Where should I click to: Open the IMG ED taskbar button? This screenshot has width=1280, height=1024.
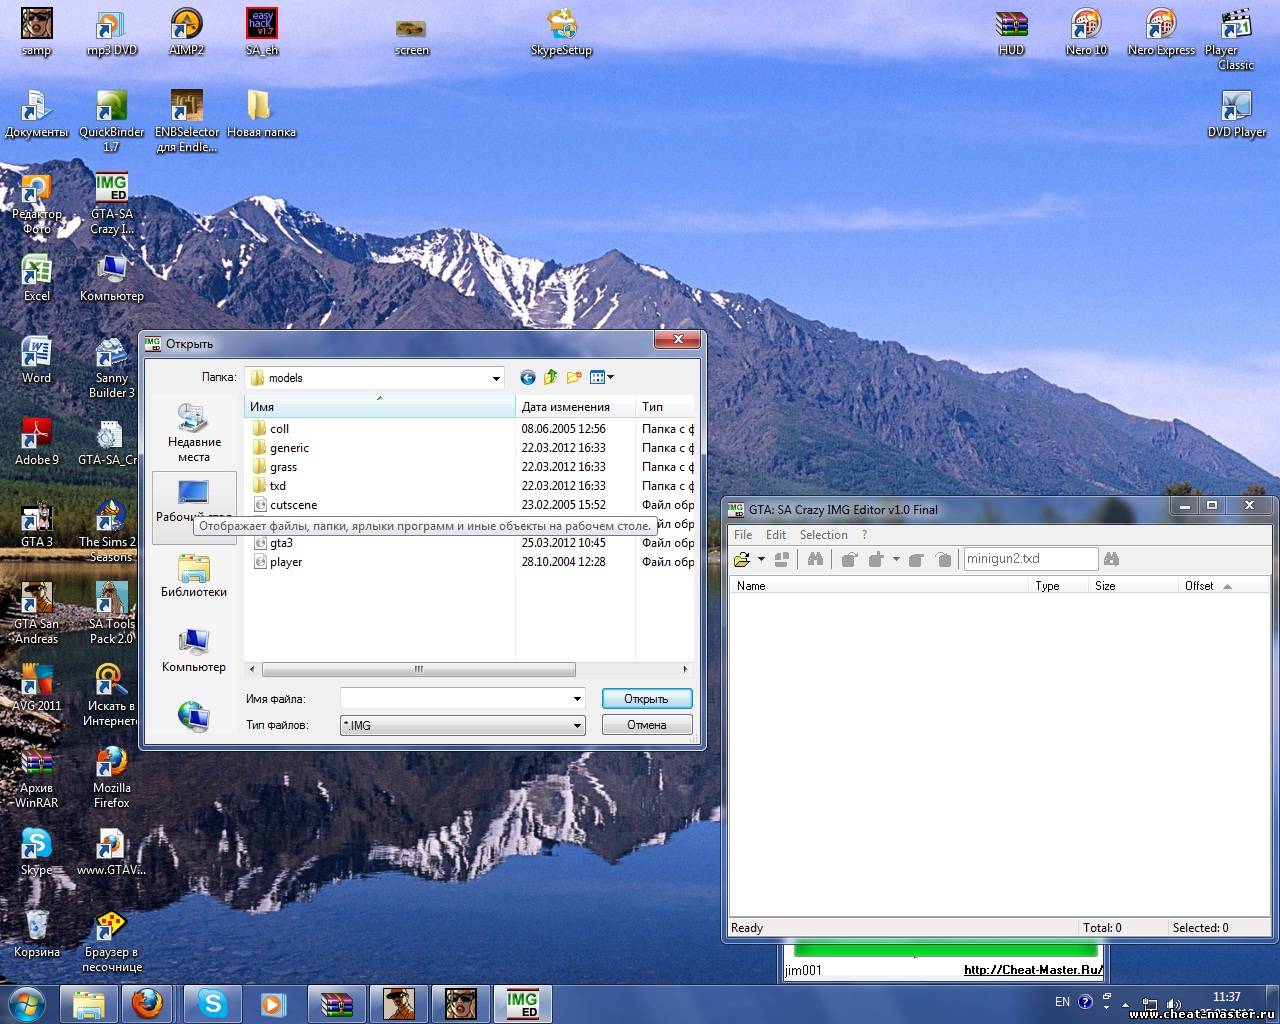522,1004
